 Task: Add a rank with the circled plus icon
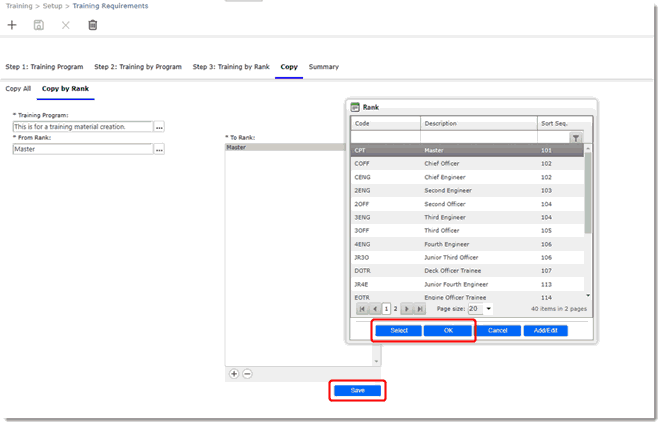234,373
